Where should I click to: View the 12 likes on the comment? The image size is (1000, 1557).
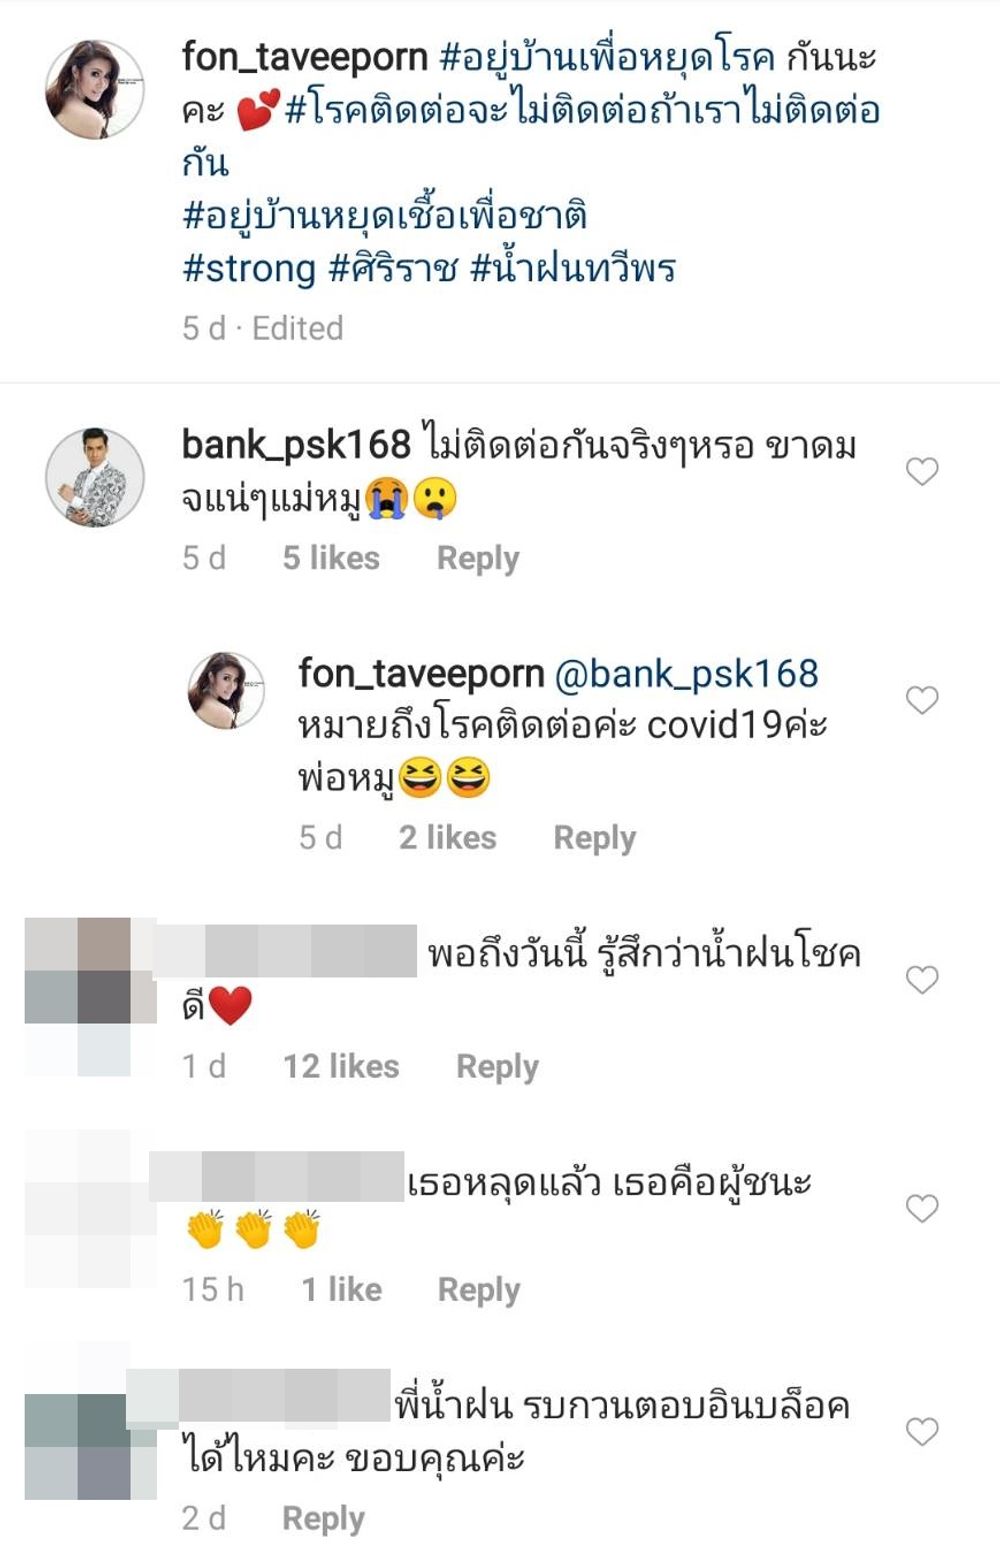point(341,1067)
